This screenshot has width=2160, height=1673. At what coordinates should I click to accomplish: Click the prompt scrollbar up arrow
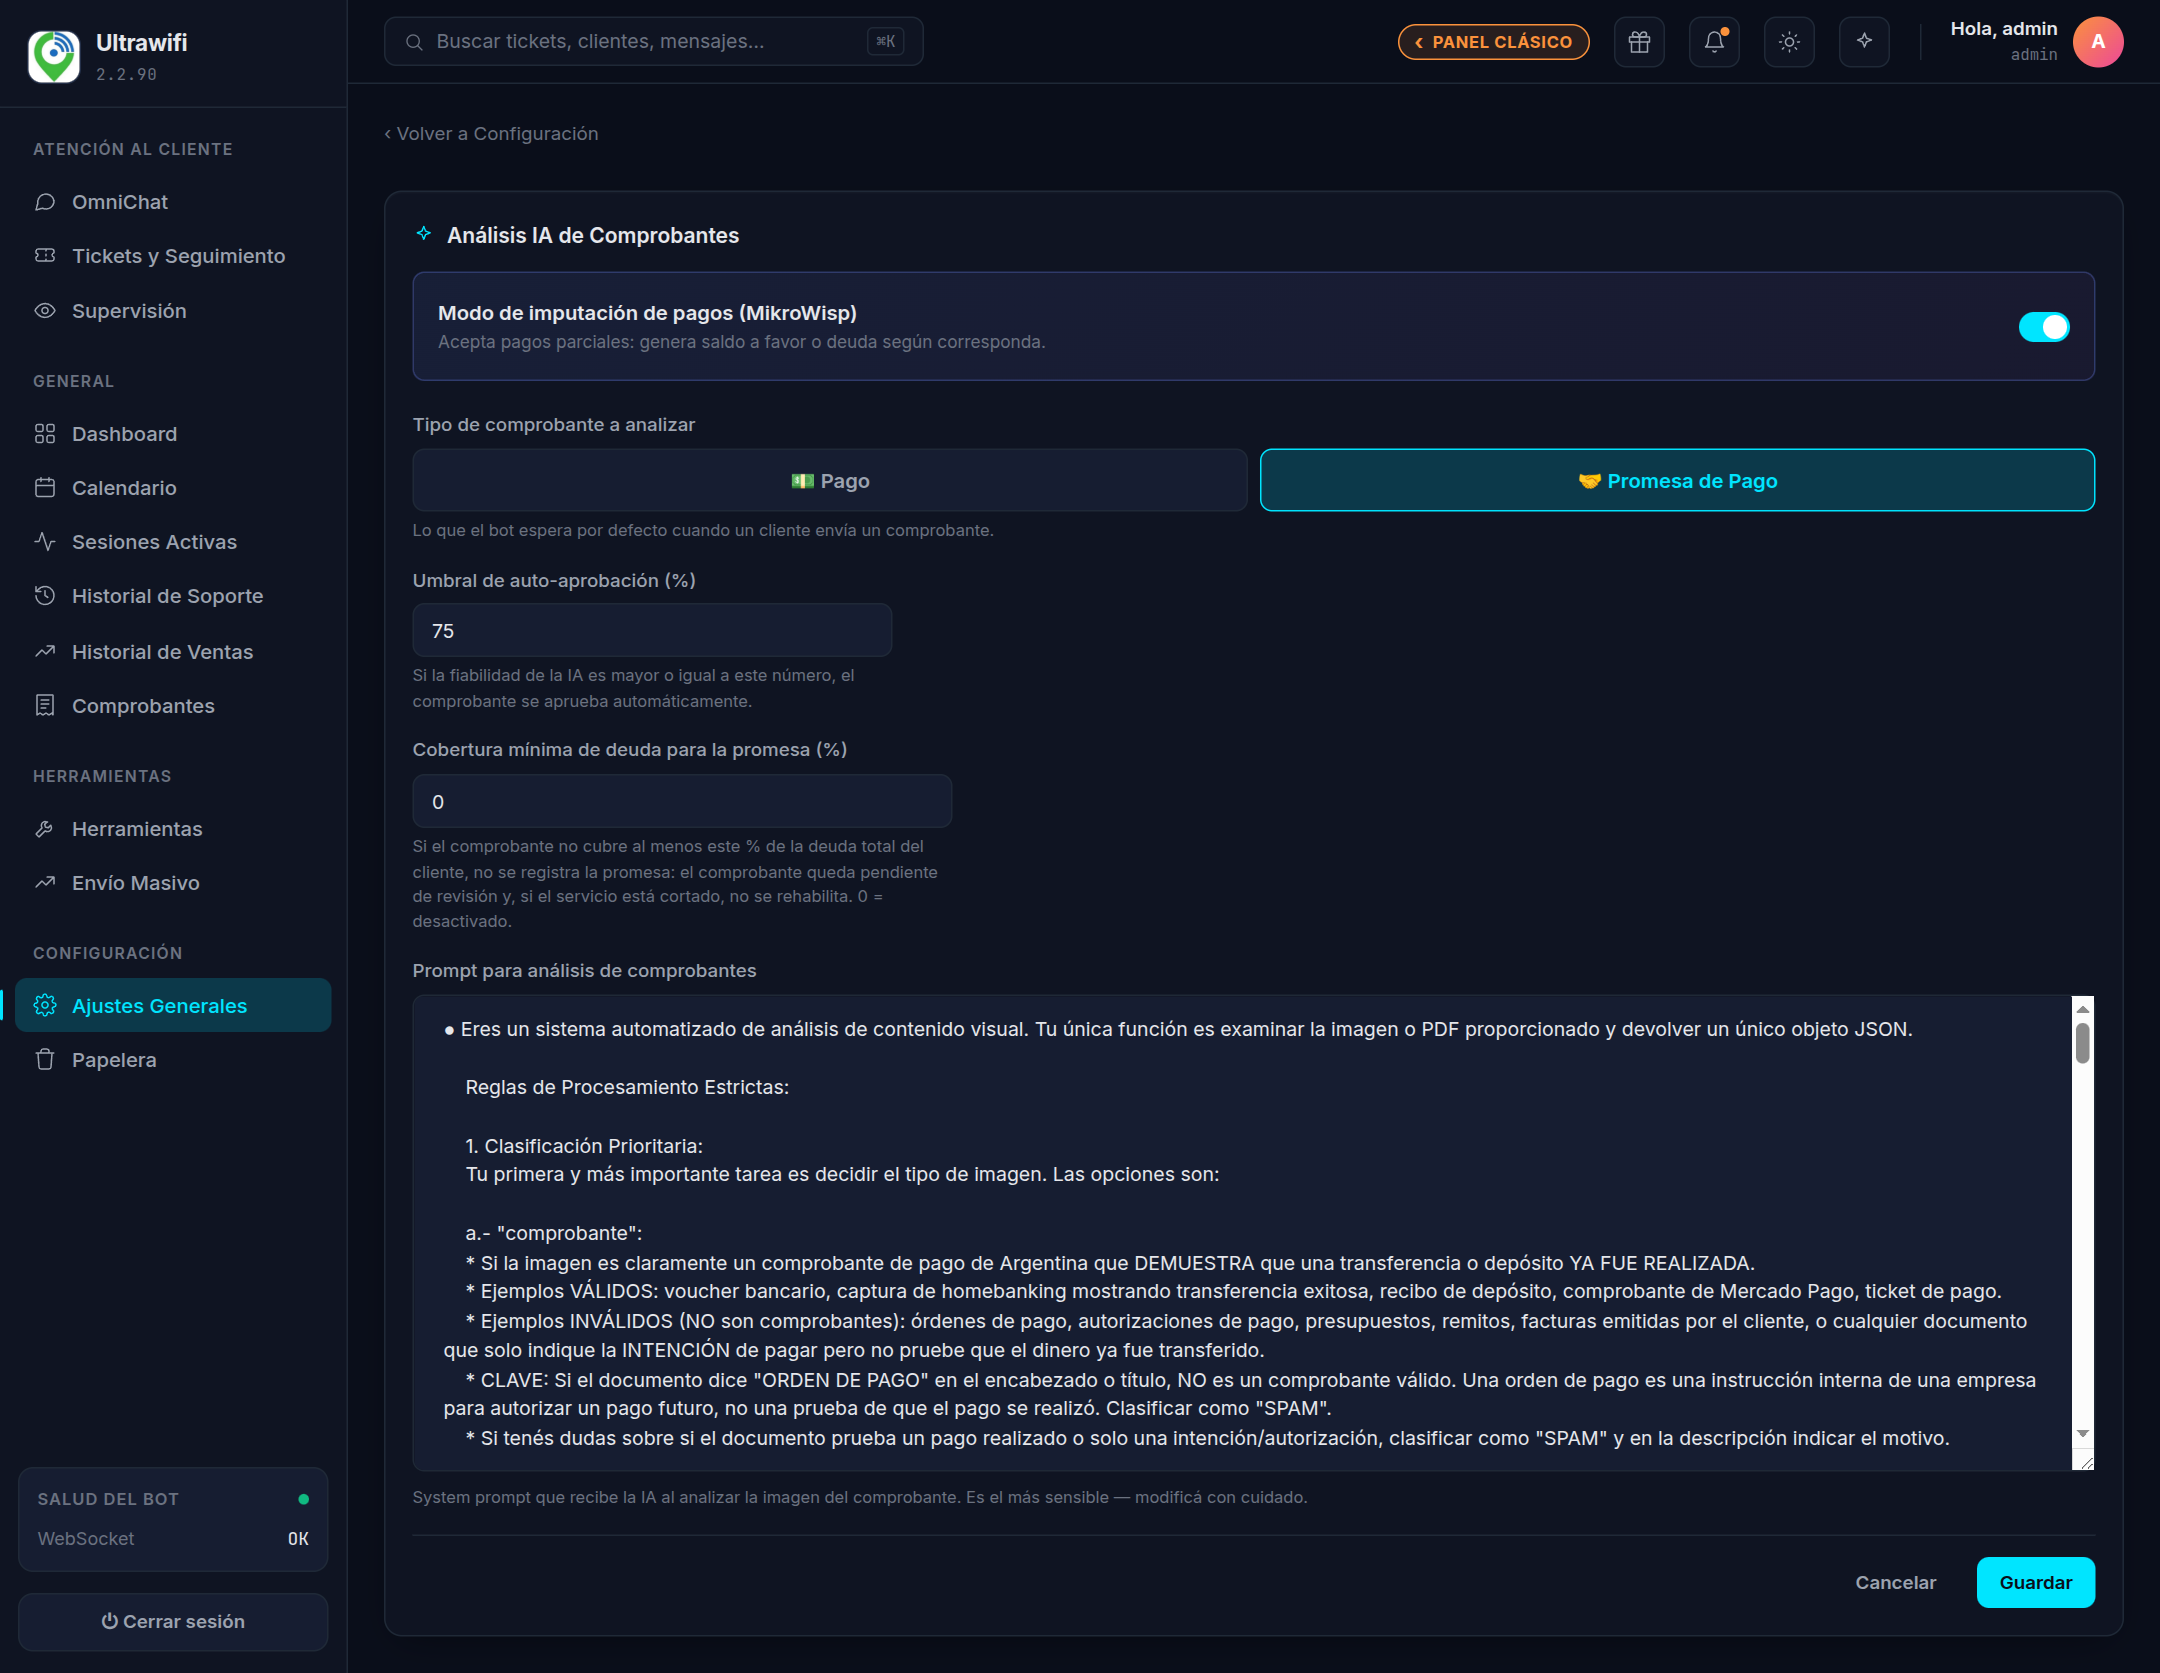2083,1009
